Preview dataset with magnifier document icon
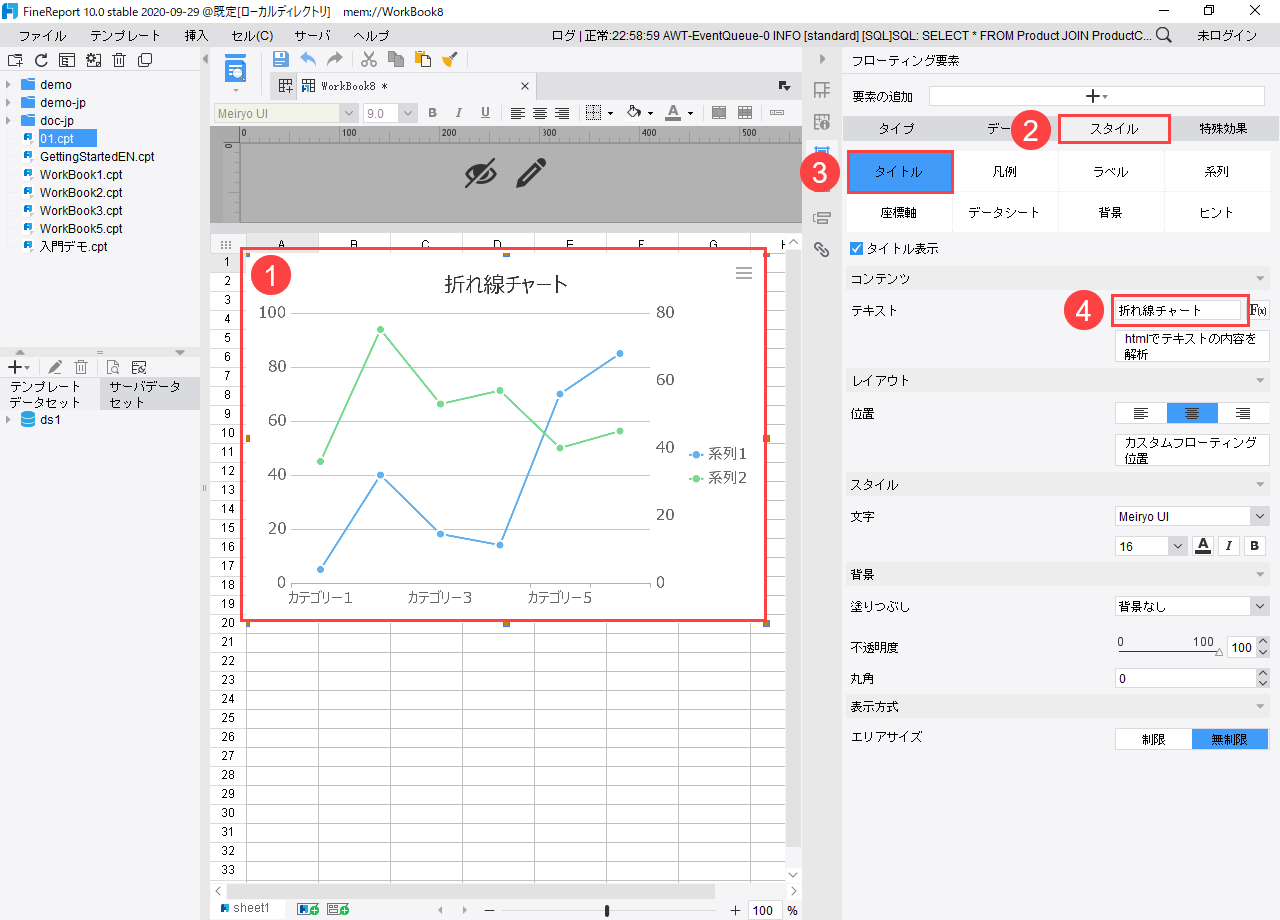Image resolution: width=1280 pixels, height=920 pixels. [112, 367]
